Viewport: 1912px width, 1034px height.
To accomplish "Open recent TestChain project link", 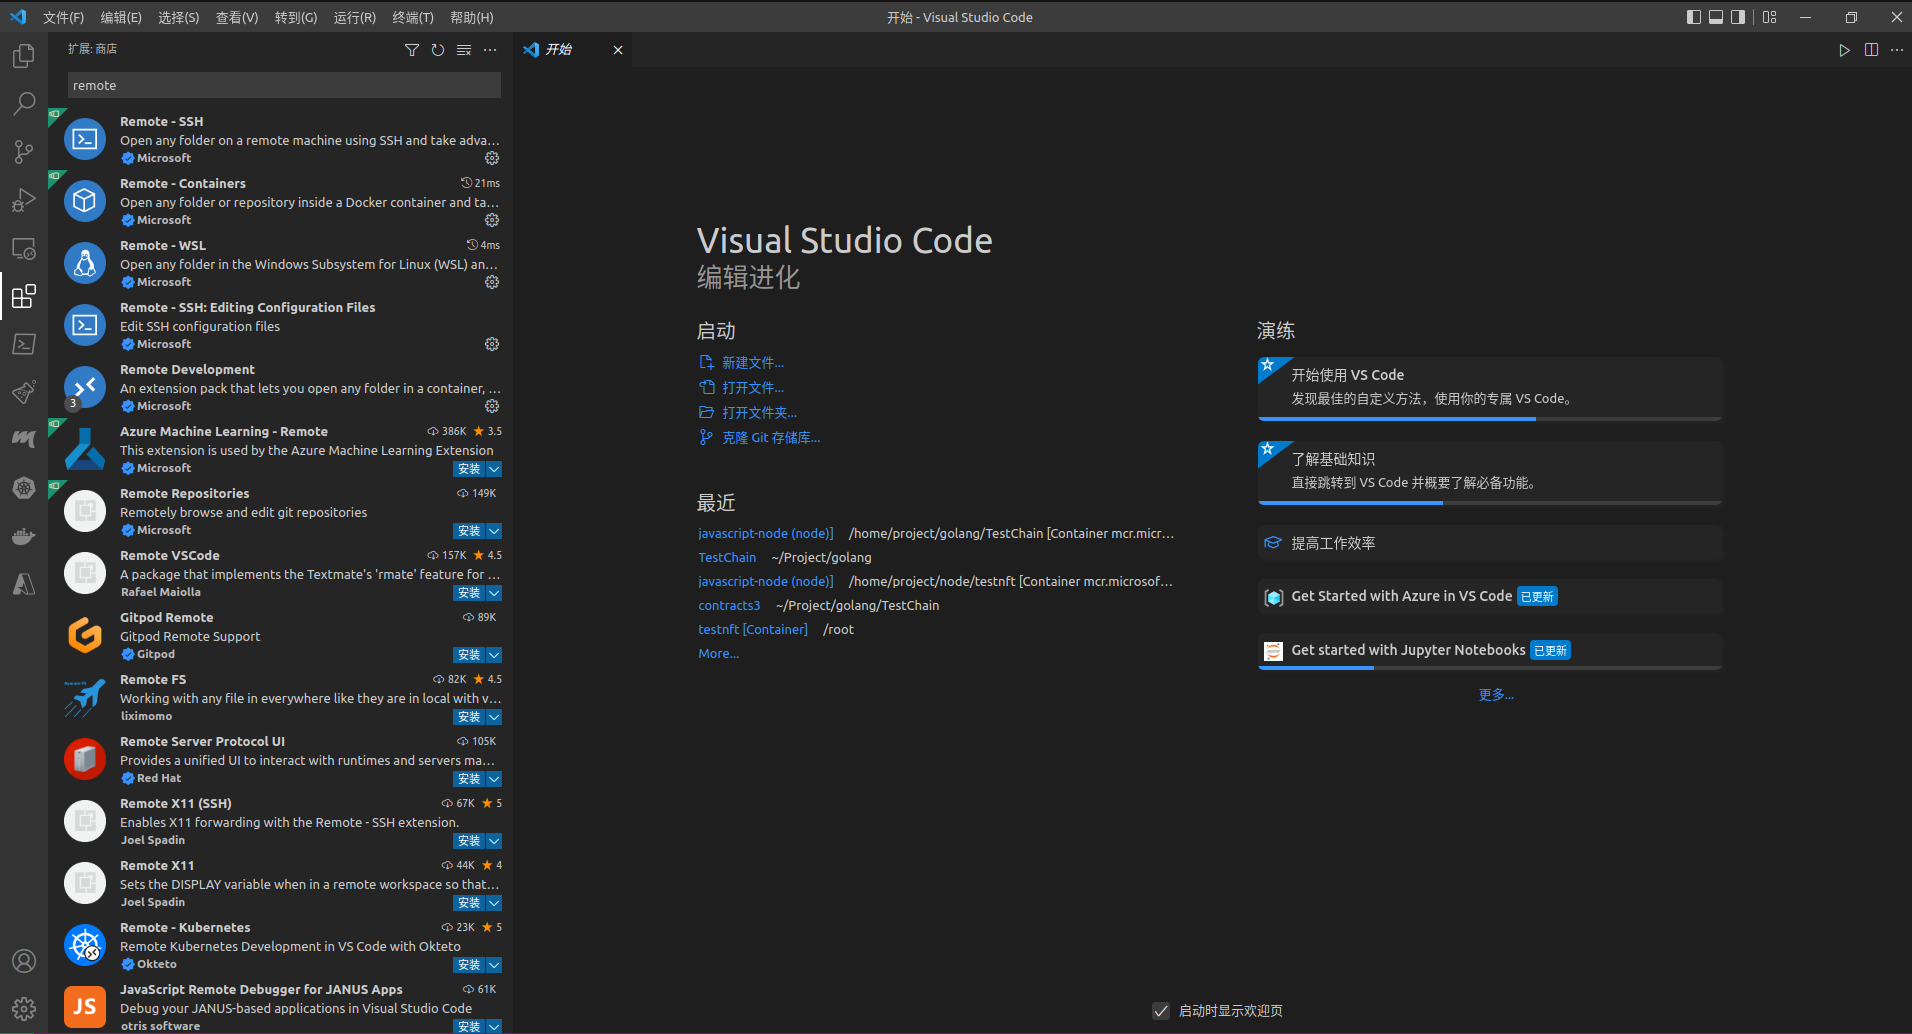I will [727, 557].
